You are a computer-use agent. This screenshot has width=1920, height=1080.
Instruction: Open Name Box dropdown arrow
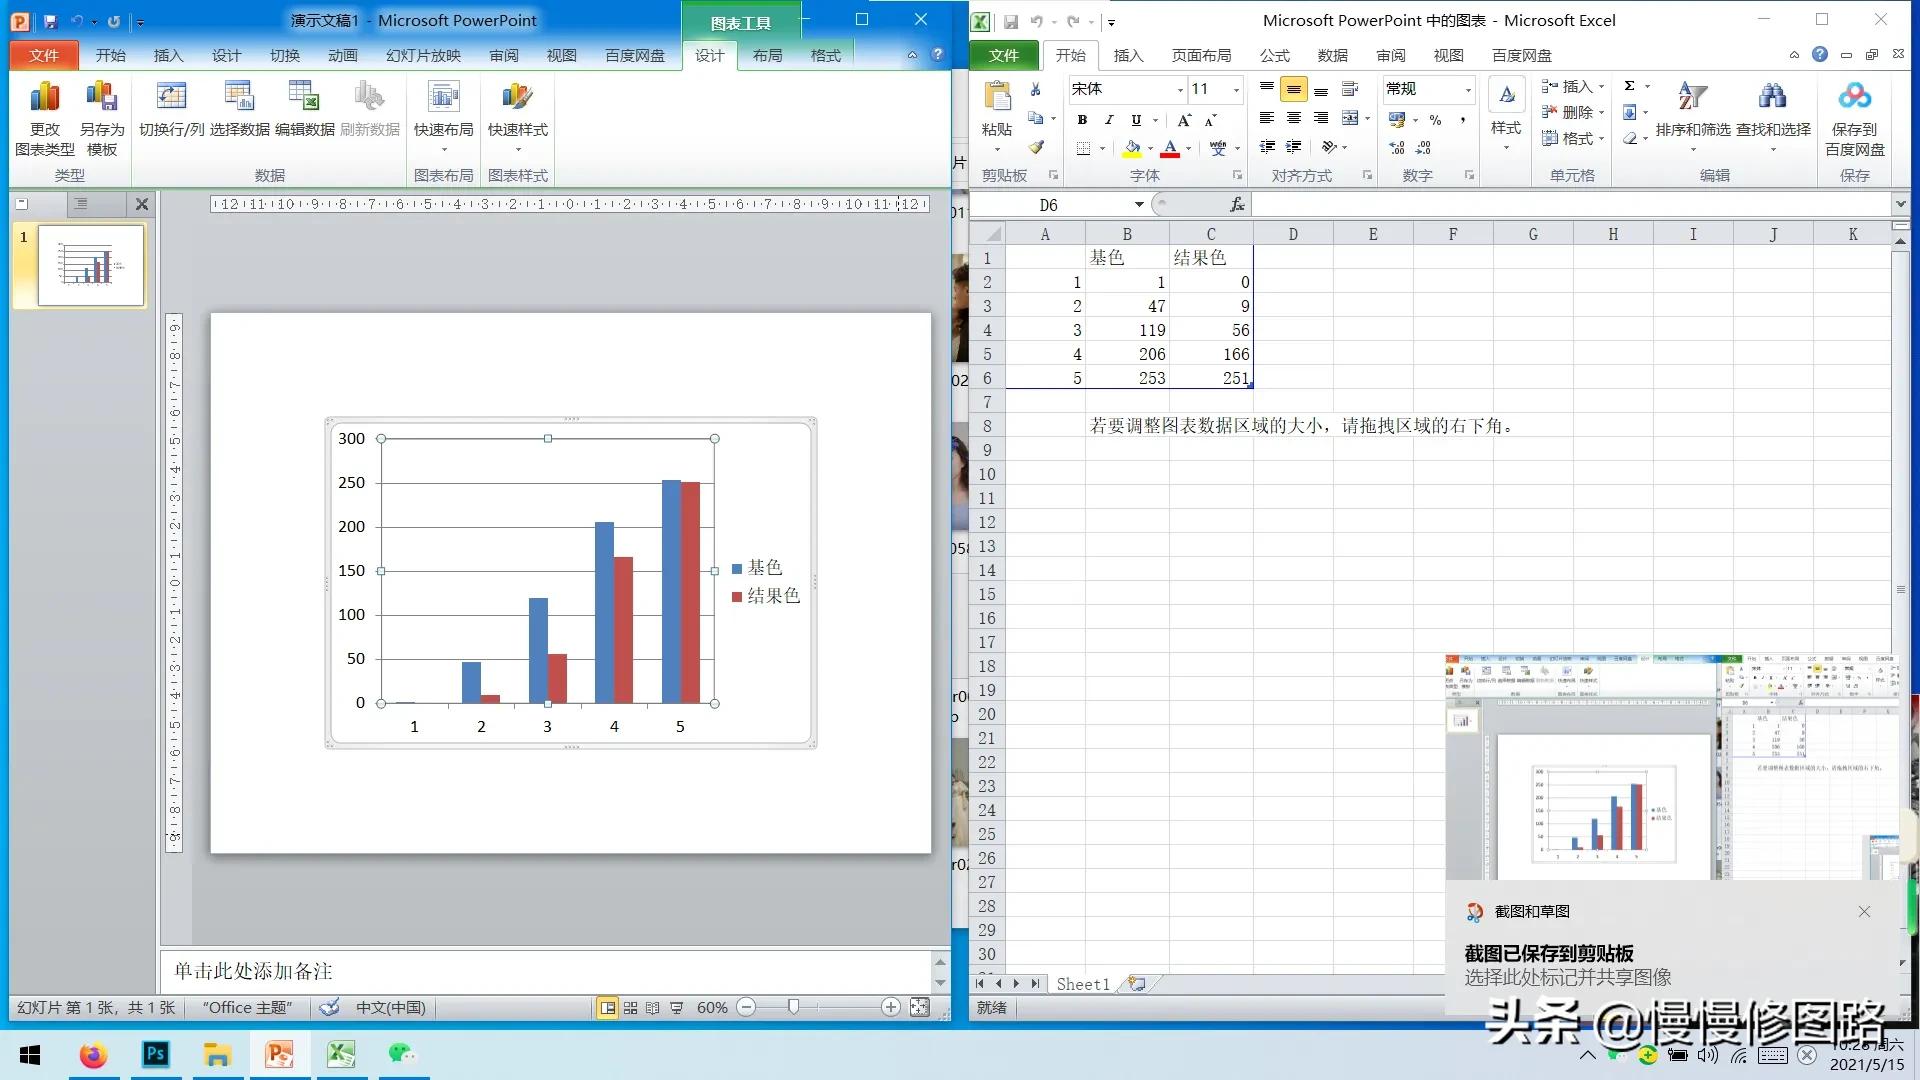point(1139,204)
